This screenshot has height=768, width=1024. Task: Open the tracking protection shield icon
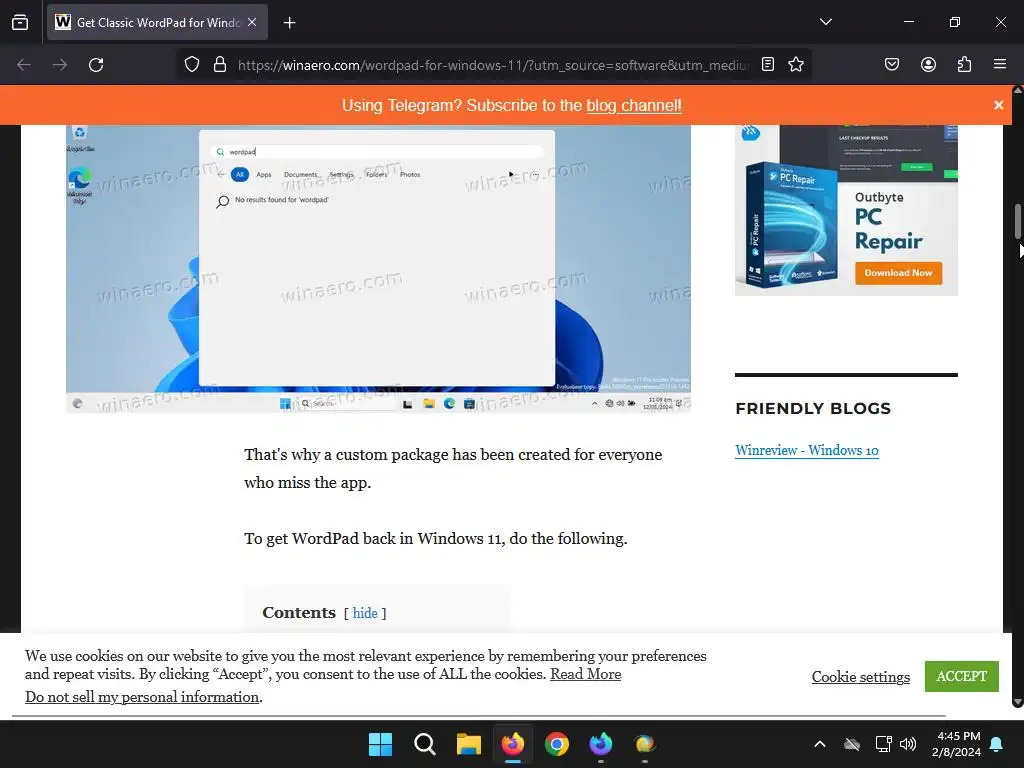click(191, 65)
